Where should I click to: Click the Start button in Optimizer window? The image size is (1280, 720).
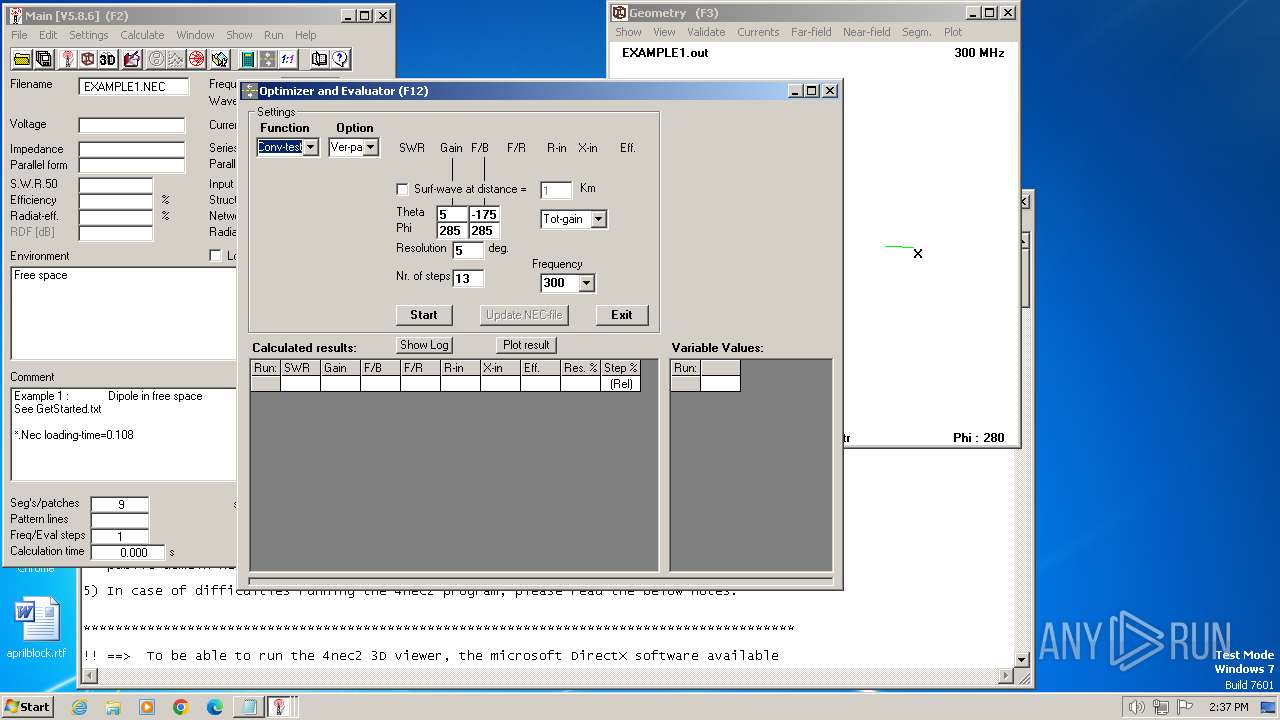[x=424, y=315]
